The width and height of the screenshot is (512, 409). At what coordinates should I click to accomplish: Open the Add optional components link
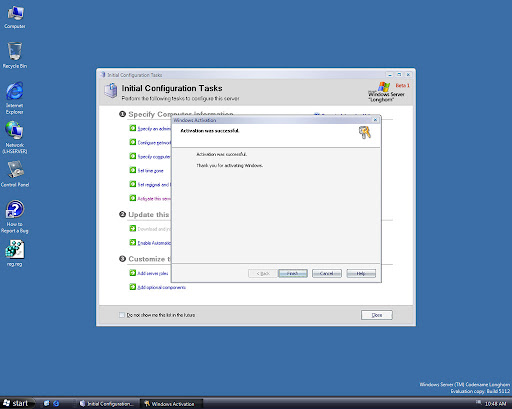161,287
